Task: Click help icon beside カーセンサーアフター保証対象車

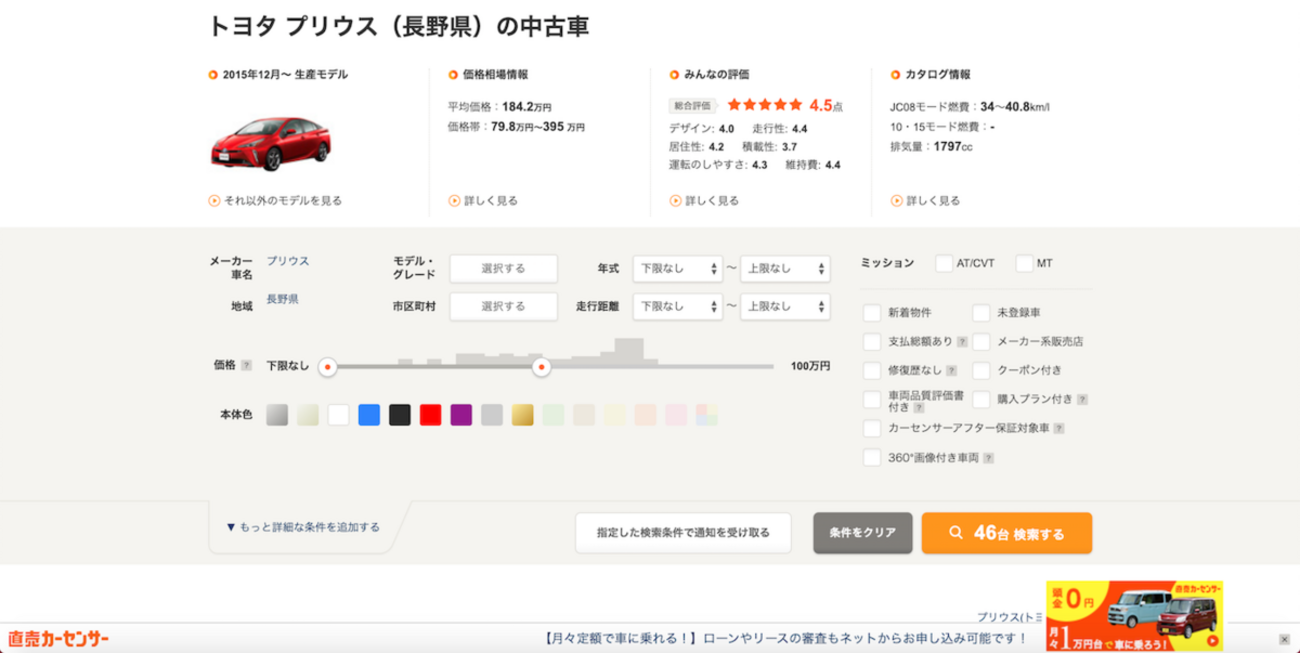Action: tap(1058, 428)
